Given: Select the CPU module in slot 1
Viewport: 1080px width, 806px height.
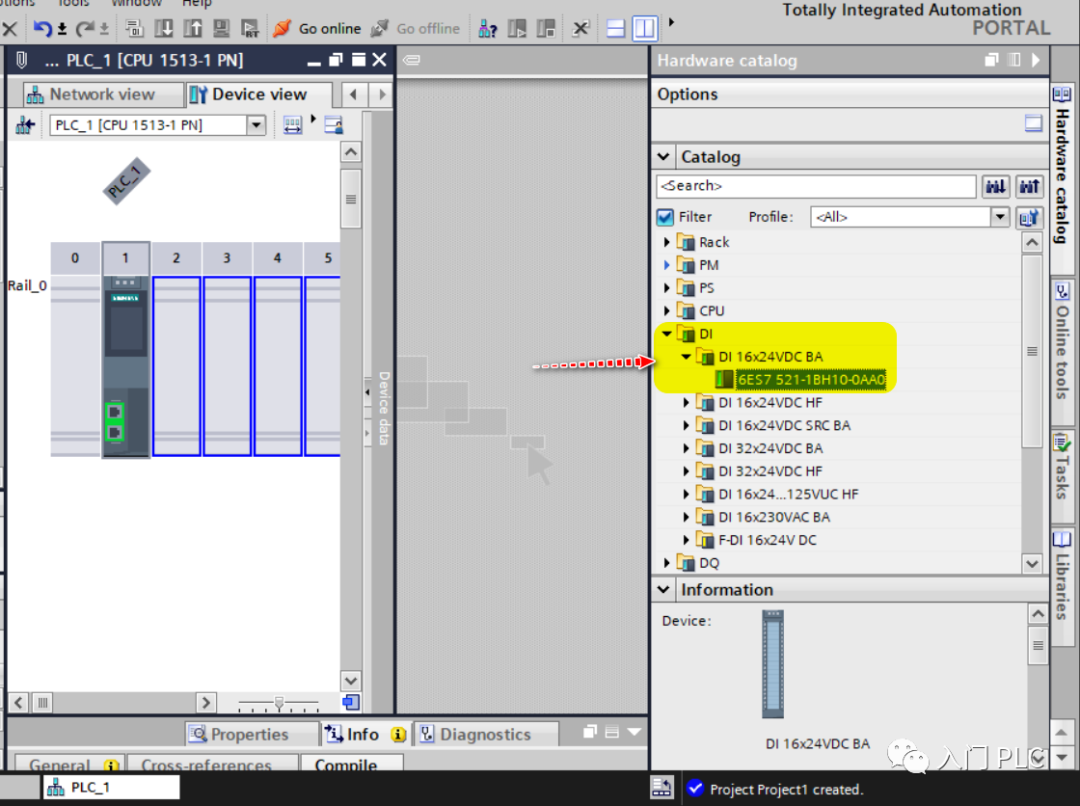Looking at the screenshot, I should tap(125, 366).
